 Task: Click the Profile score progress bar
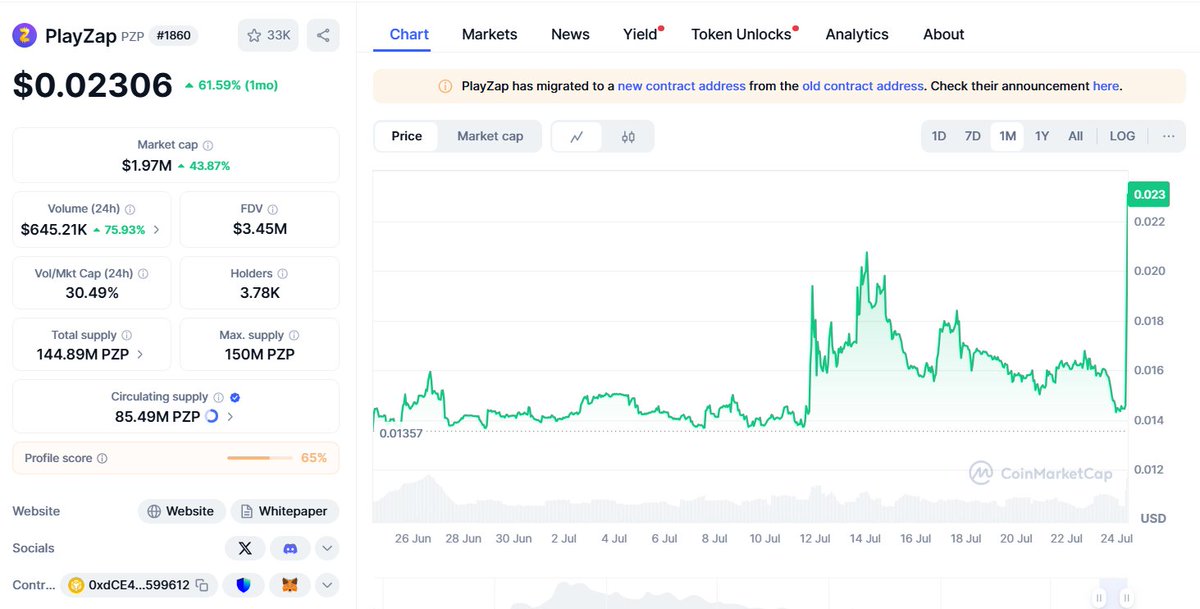click(x=259, y=458)
